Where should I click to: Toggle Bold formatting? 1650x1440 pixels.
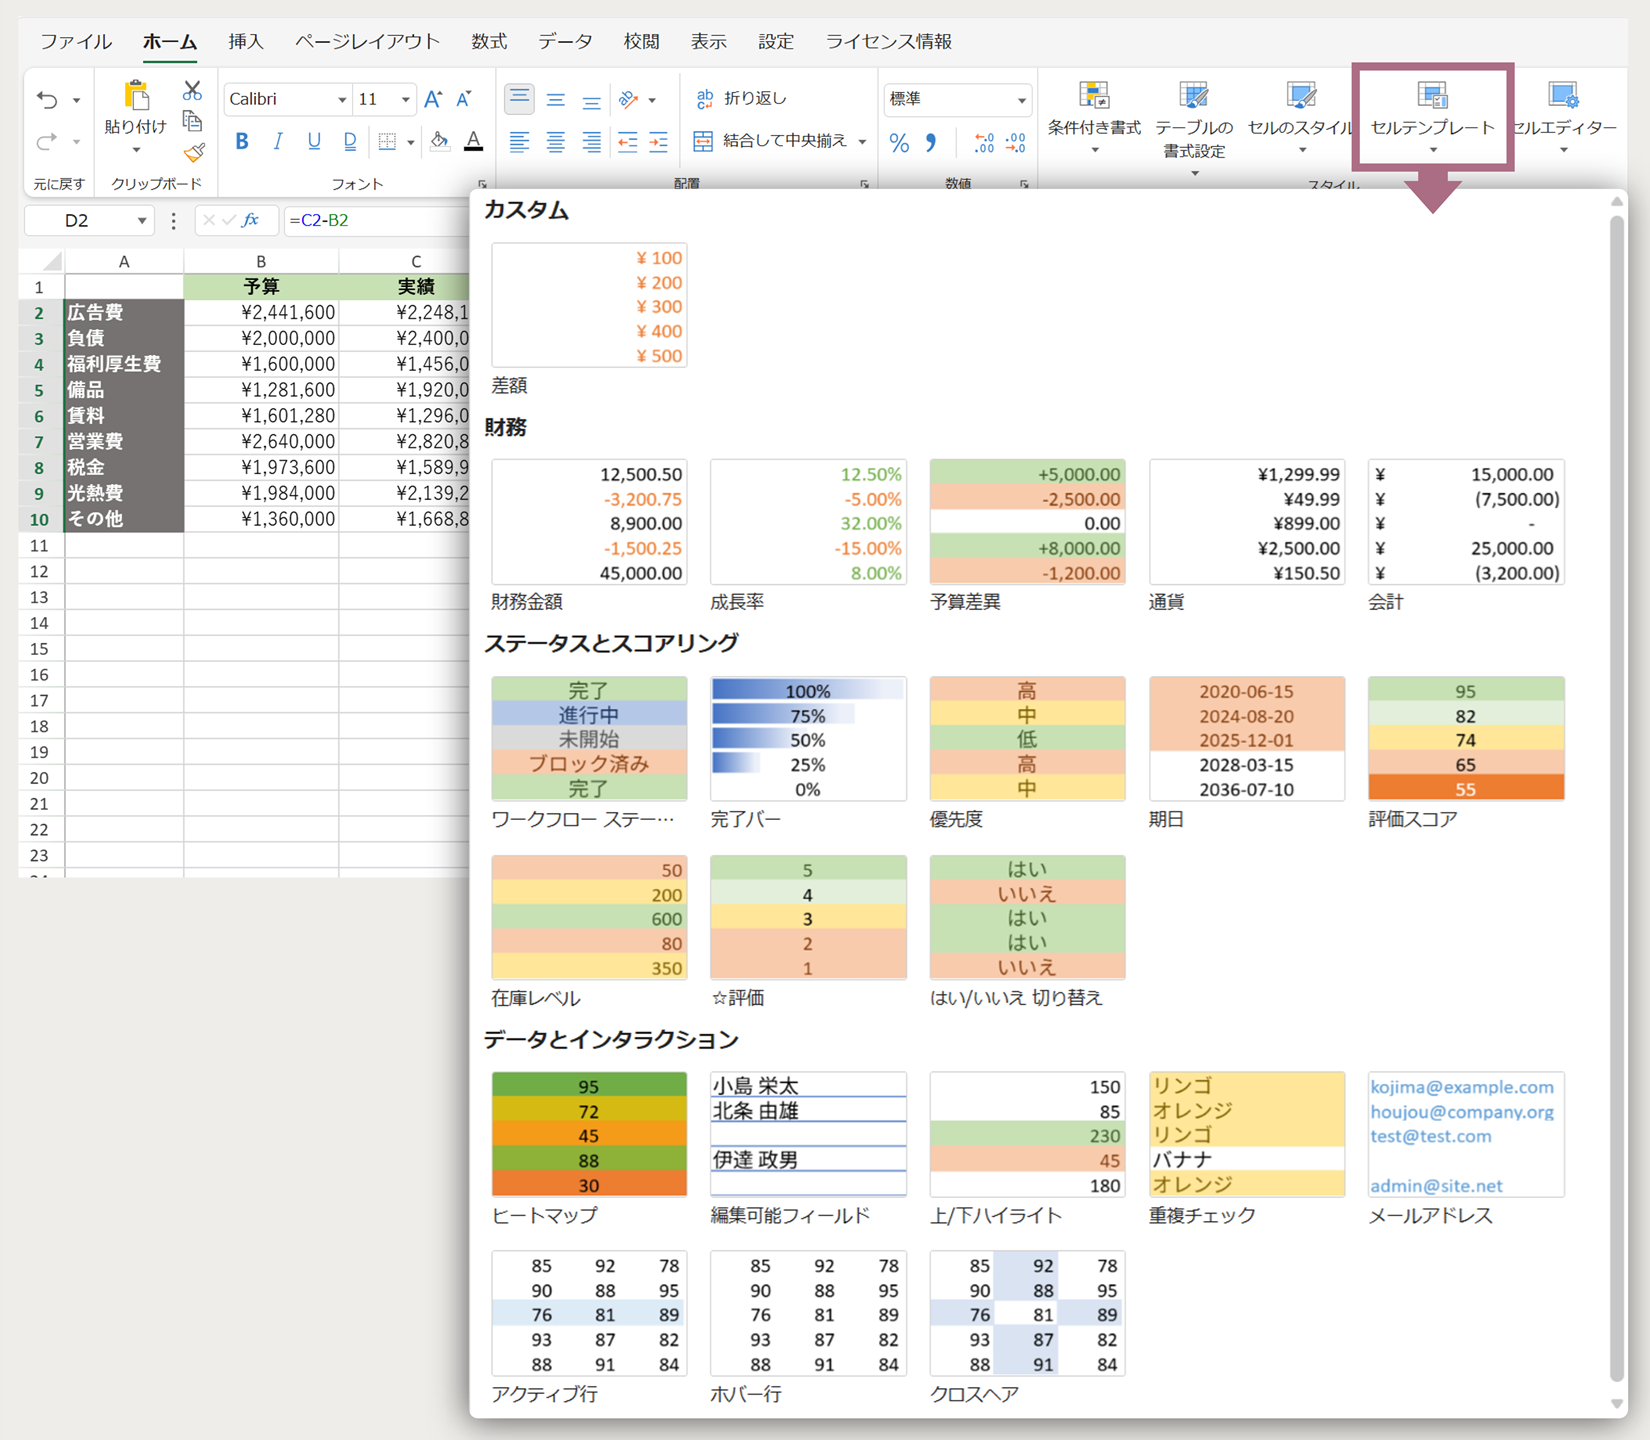[242, 142]
